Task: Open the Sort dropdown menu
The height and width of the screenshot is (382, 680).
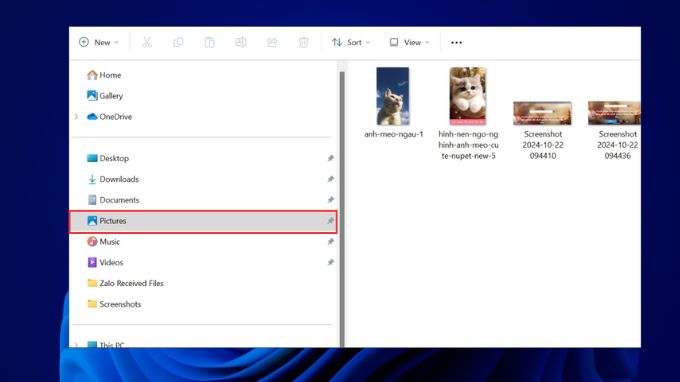Action: [x=351, y=42]
